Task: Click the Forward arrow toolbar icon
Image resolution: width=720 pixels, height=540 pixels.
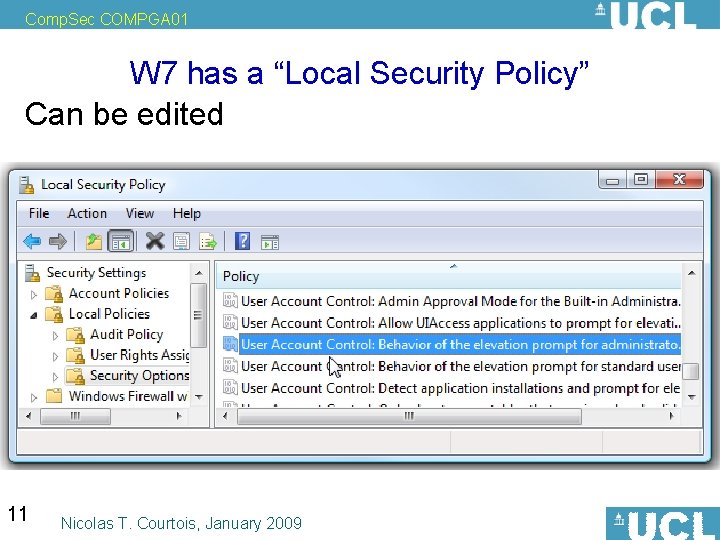Action: pos(58,241)
